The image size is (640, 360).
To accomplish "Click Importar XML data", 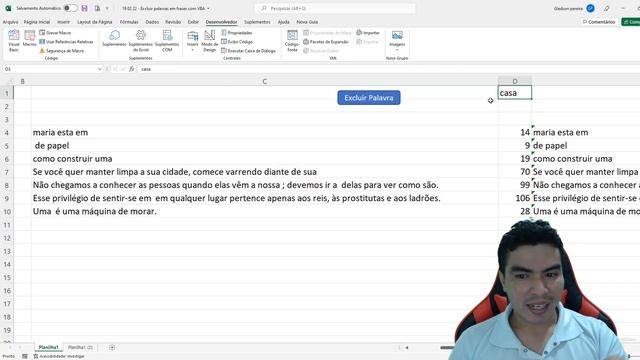I will (368, 33).
